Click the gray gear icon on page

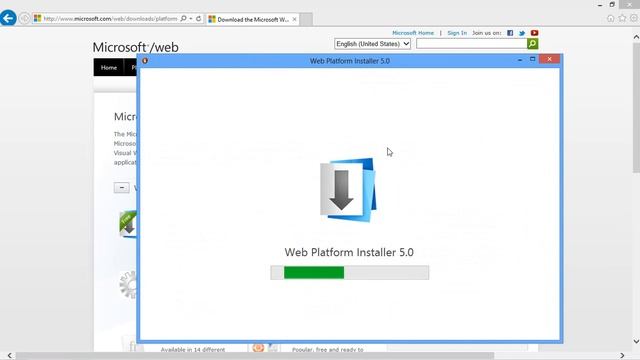tap(128, 284)
